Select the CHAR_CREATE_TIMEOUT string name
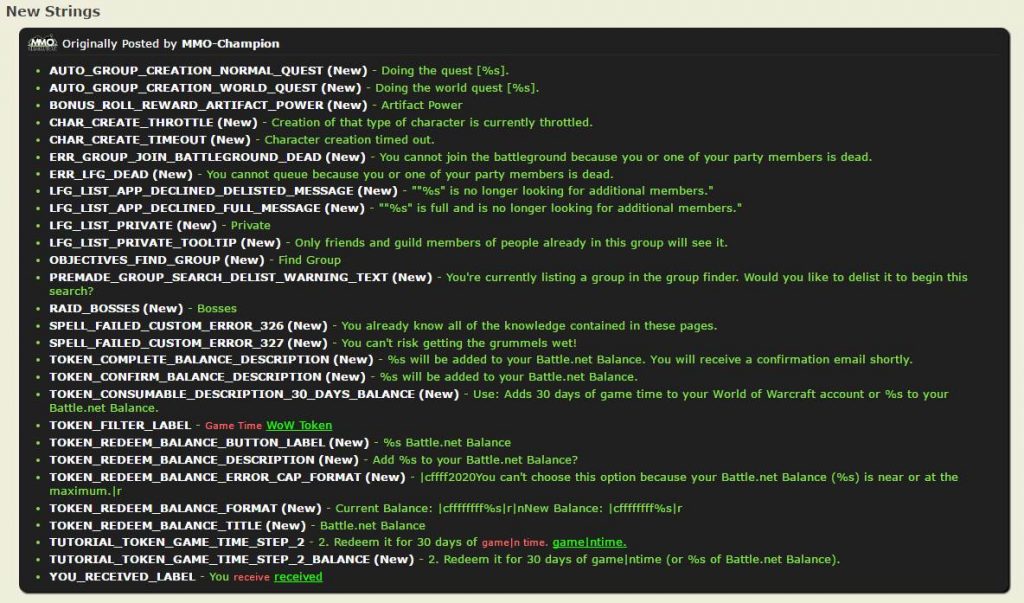 [x=127, y=140]
